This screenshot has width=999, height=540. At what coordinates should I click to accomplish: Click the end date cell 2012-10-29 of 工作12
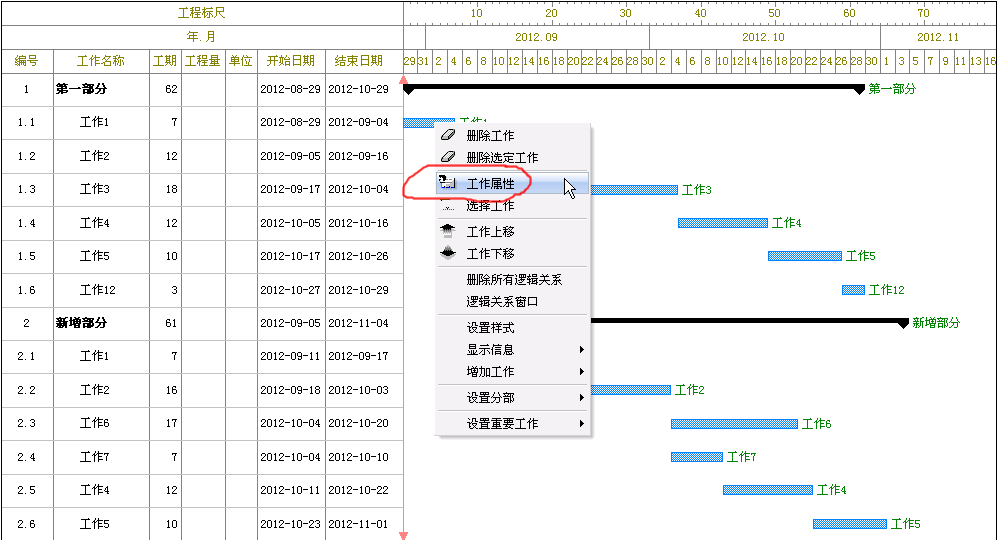(x=359, y=290)
